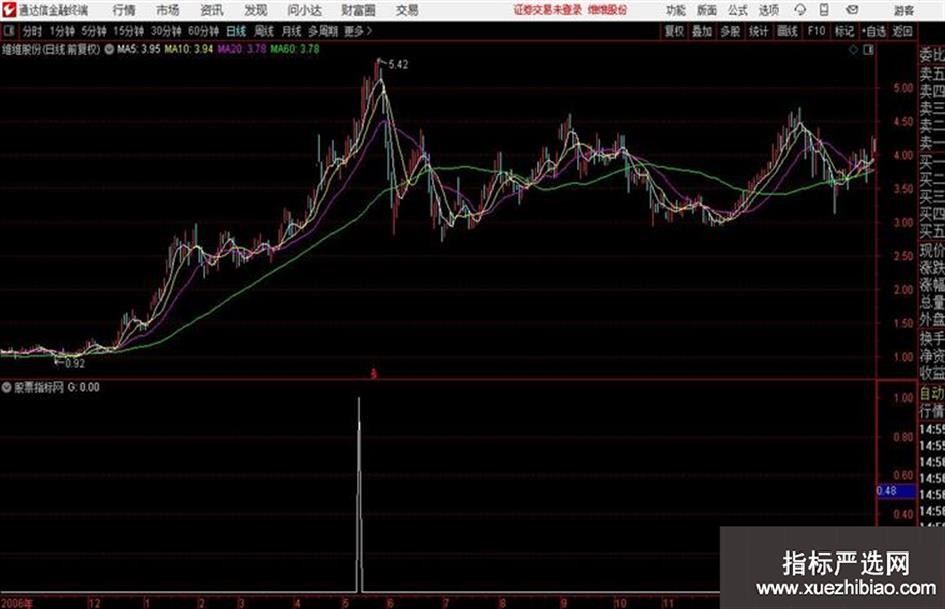The width and height of the screenshot is (945, 609).
Task: Select the 日线 daily chart tab
Action: pos(236,31)
